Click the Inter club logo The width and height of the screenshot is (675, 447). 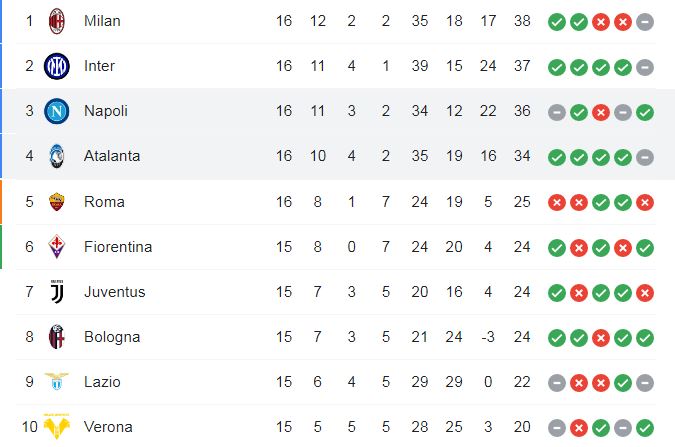56,66
